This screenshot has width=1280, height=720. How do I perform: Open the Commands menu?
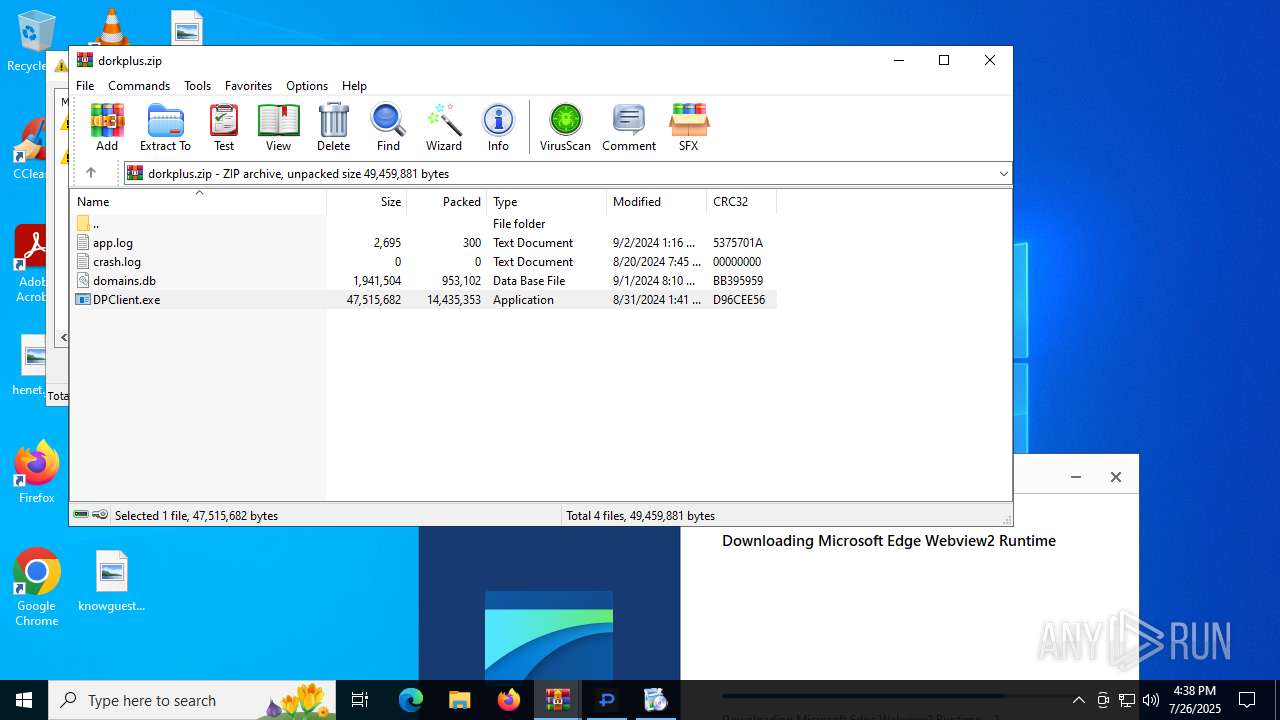click(139, 86)
